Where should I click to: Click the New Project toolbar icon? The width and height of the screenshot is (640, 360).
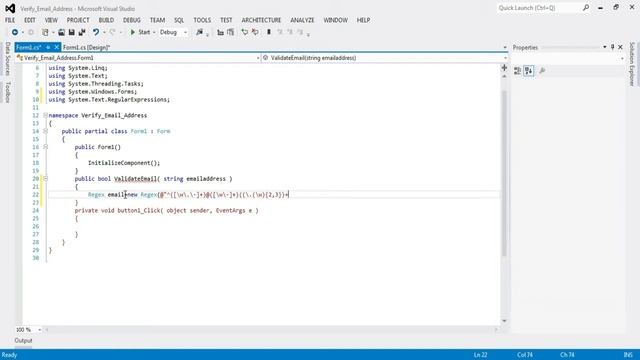(45, 32)
